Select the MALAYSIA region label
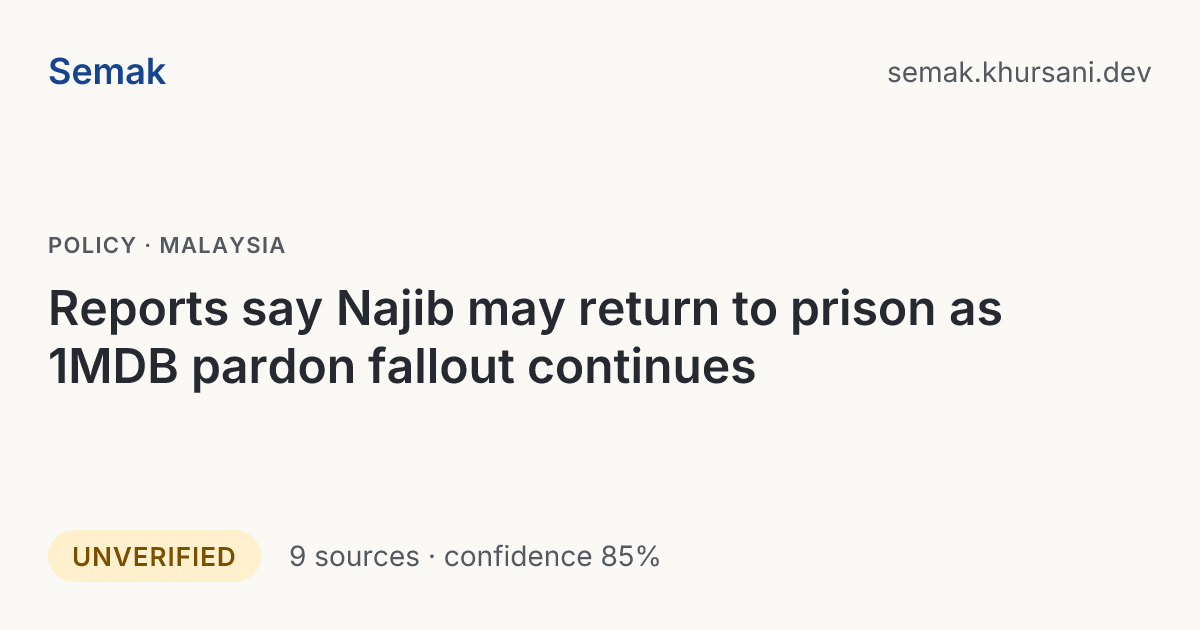Viewport: 1200px width, 630px height. point(223,245)
